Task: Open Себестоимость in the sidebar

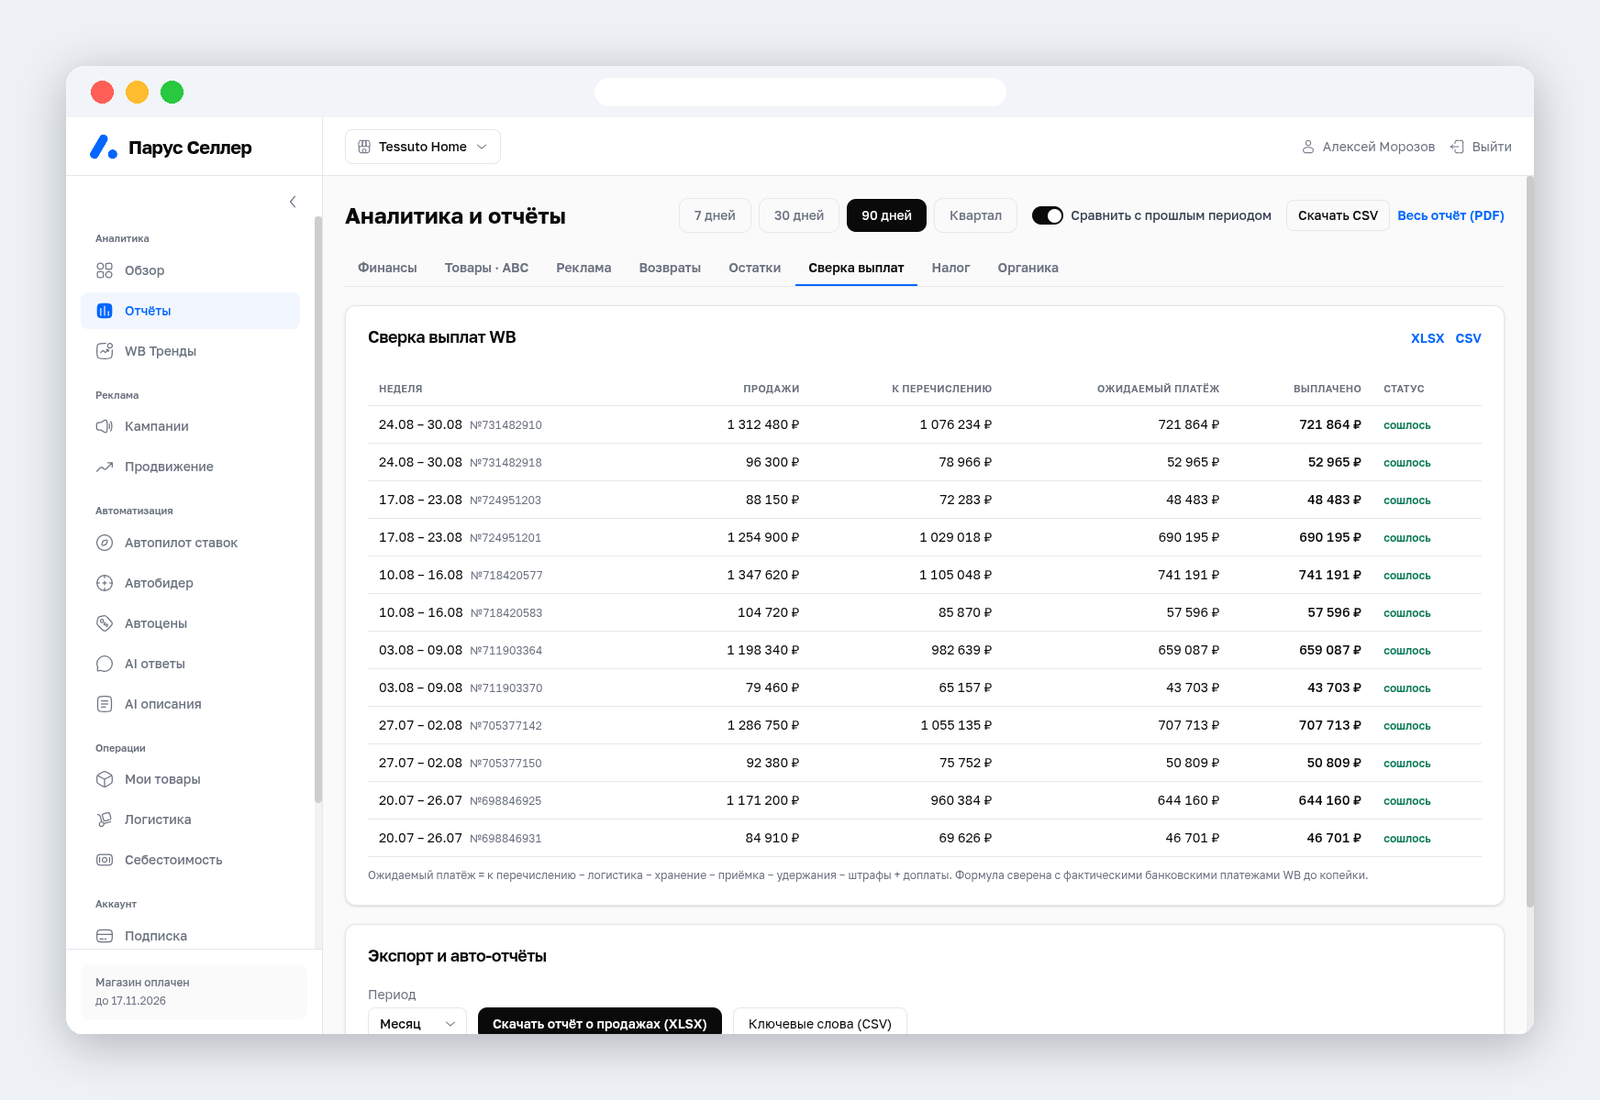Action: tap(190, 860)
